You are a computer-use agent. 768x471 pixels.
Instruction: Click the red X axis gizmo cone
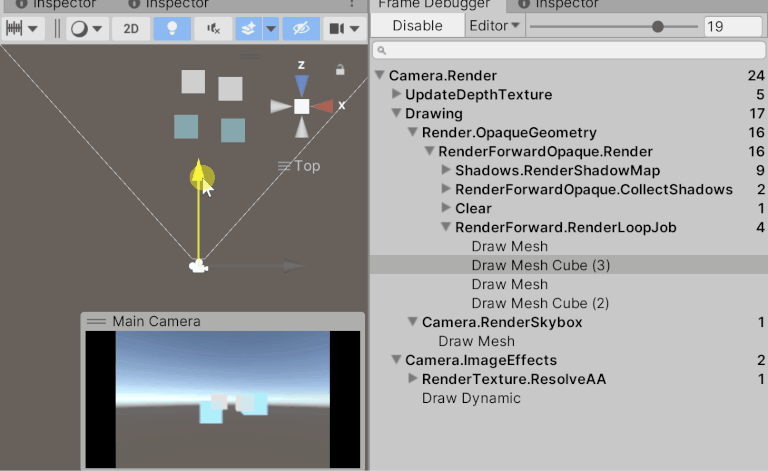pyautogui.click(x=323, y=106)
